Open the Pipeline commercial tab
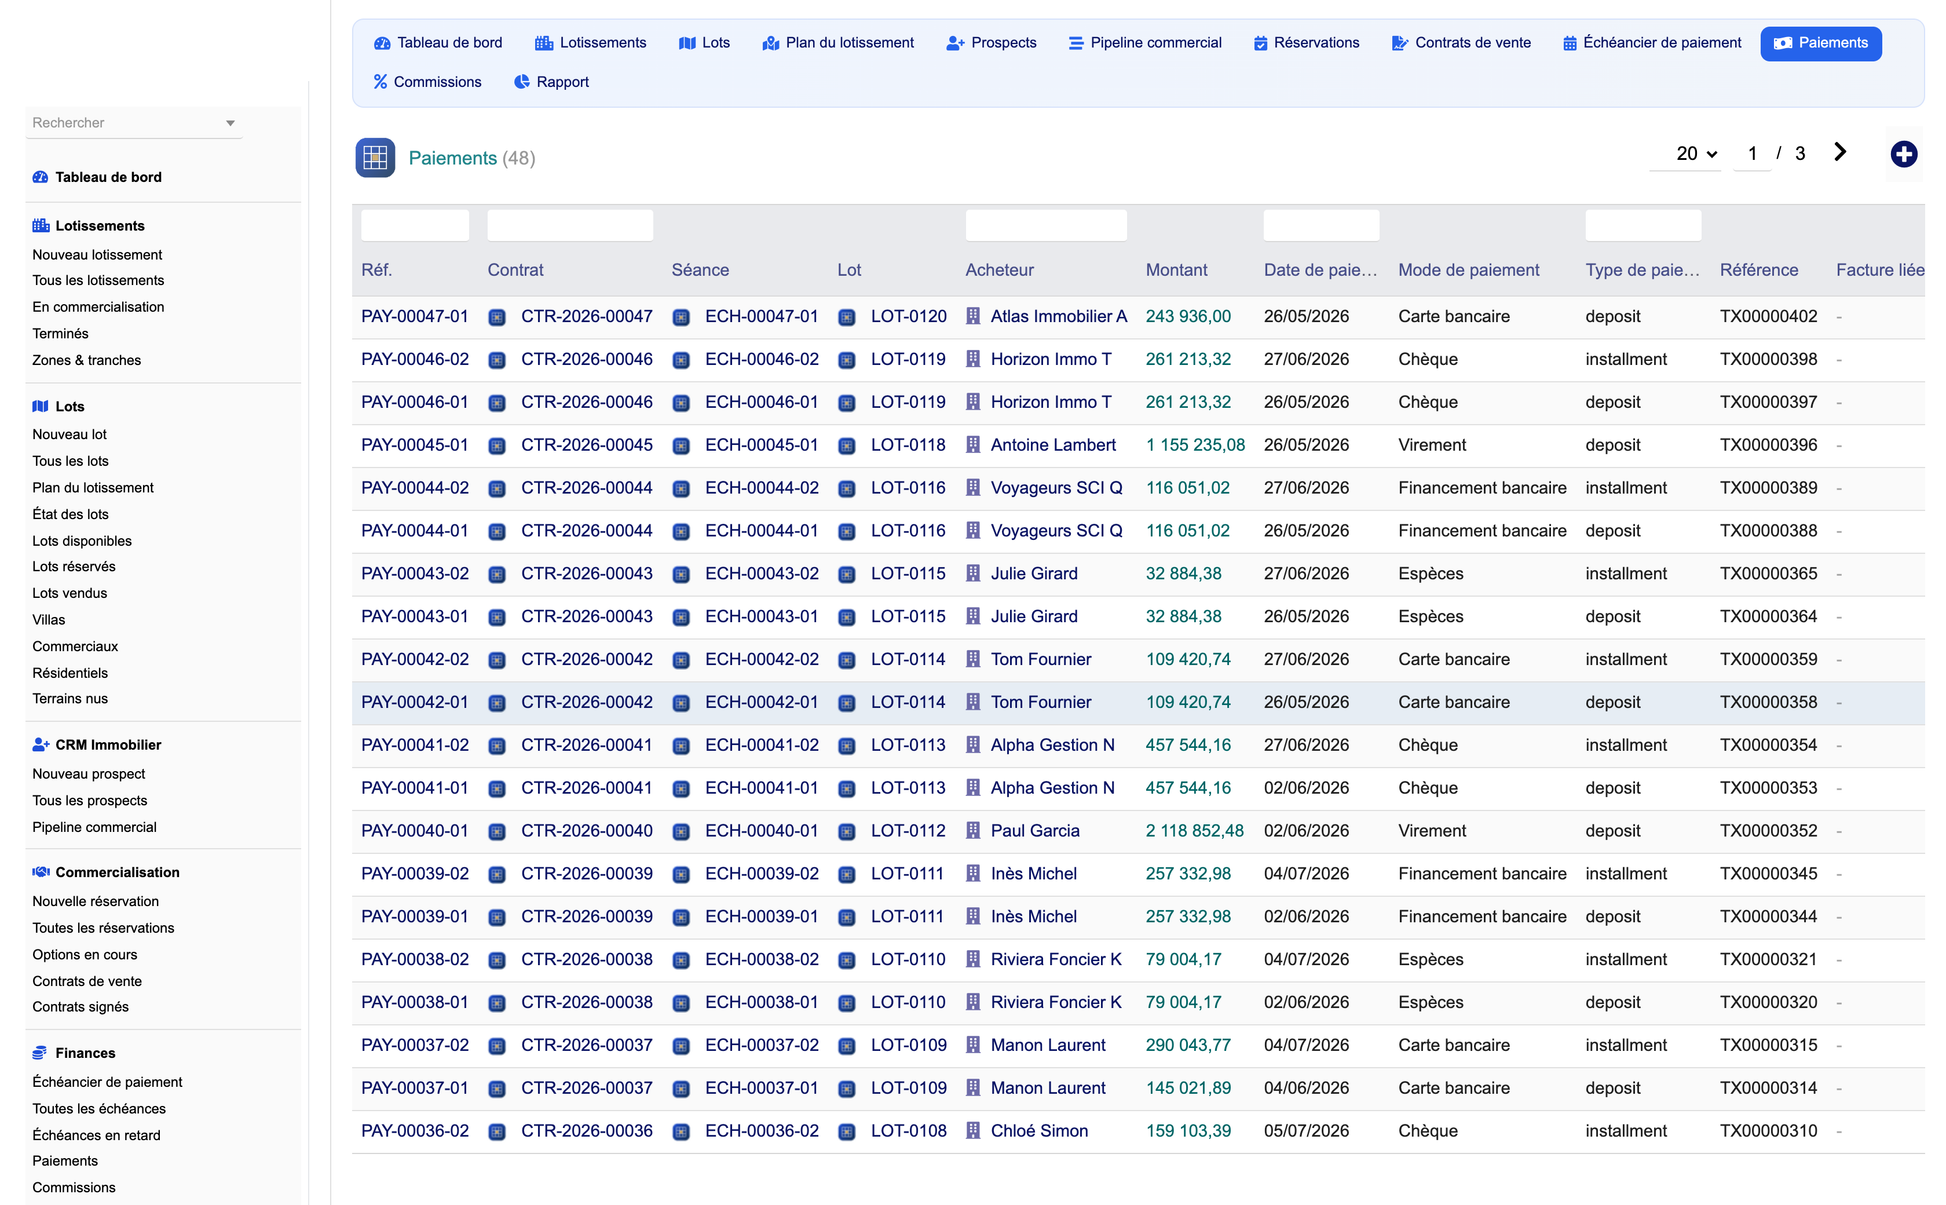 click(1145, 43)
